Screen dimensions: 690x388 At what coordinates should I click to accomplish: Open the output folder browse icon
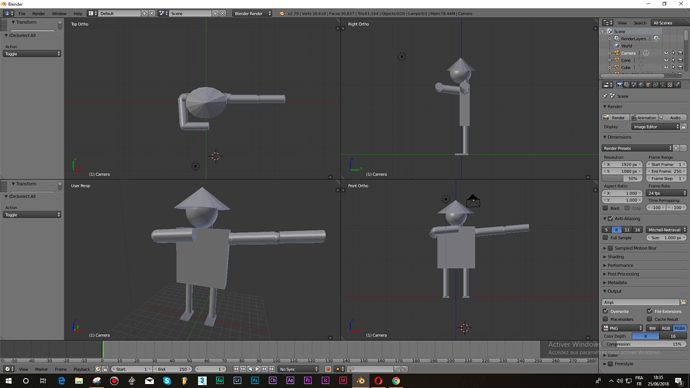(683, 302)
